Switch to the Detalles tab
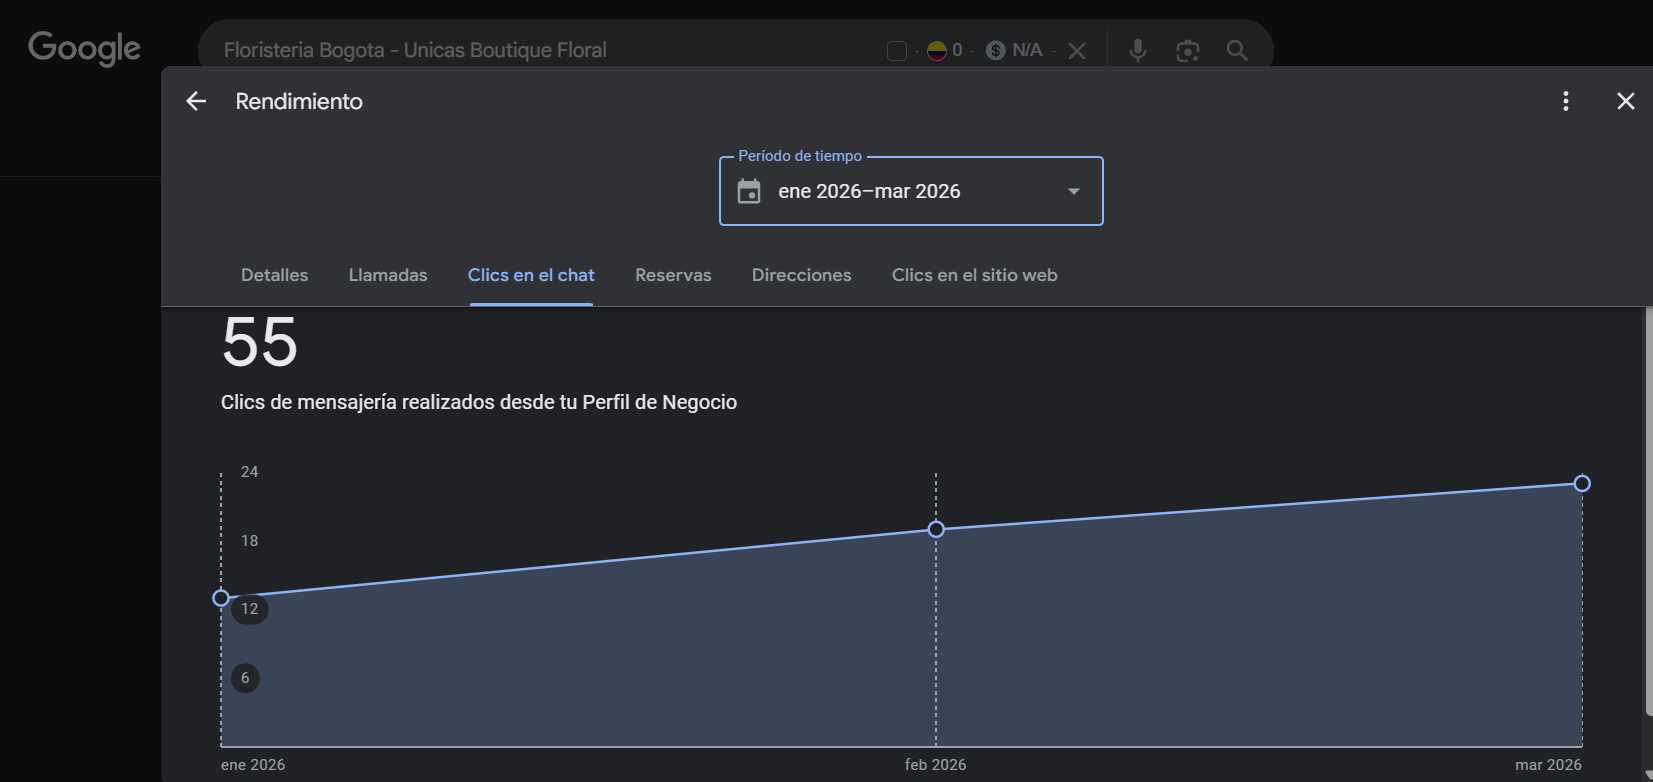The image size is (1653, 782). [x=274, y=275]
